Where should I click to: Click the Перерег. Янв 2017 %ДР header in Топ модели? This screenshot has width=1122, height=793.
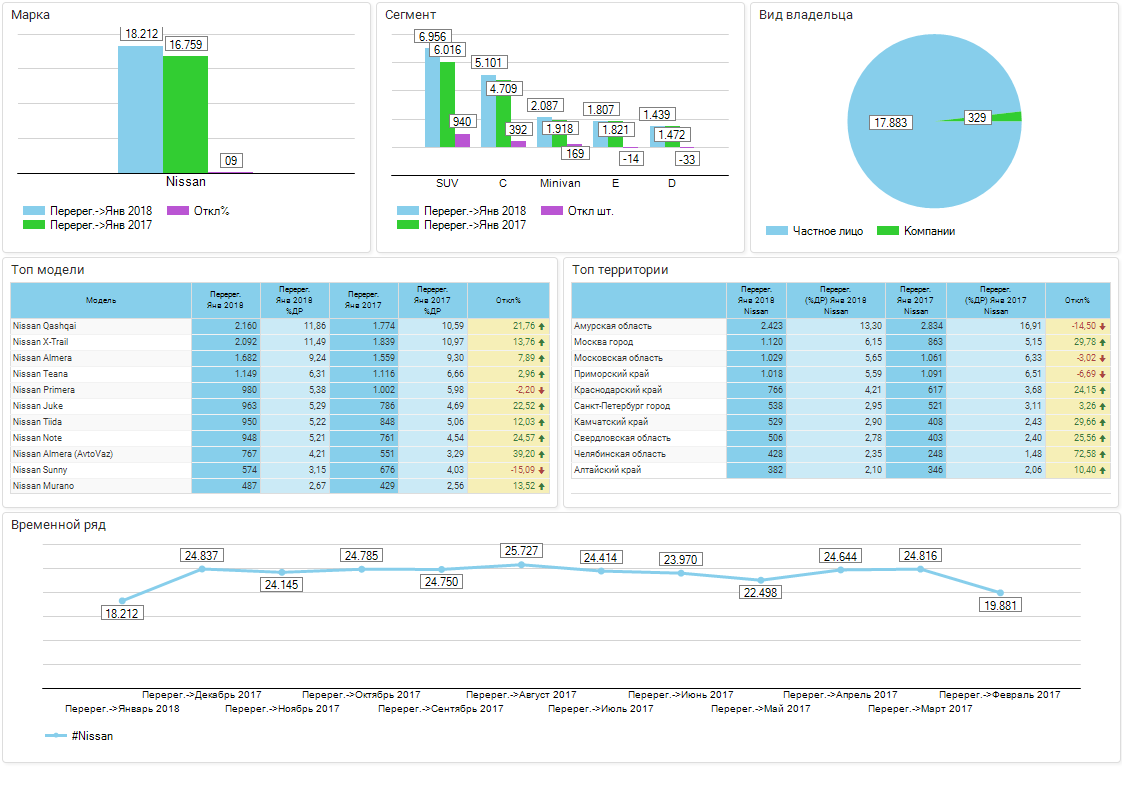[433, 301]
